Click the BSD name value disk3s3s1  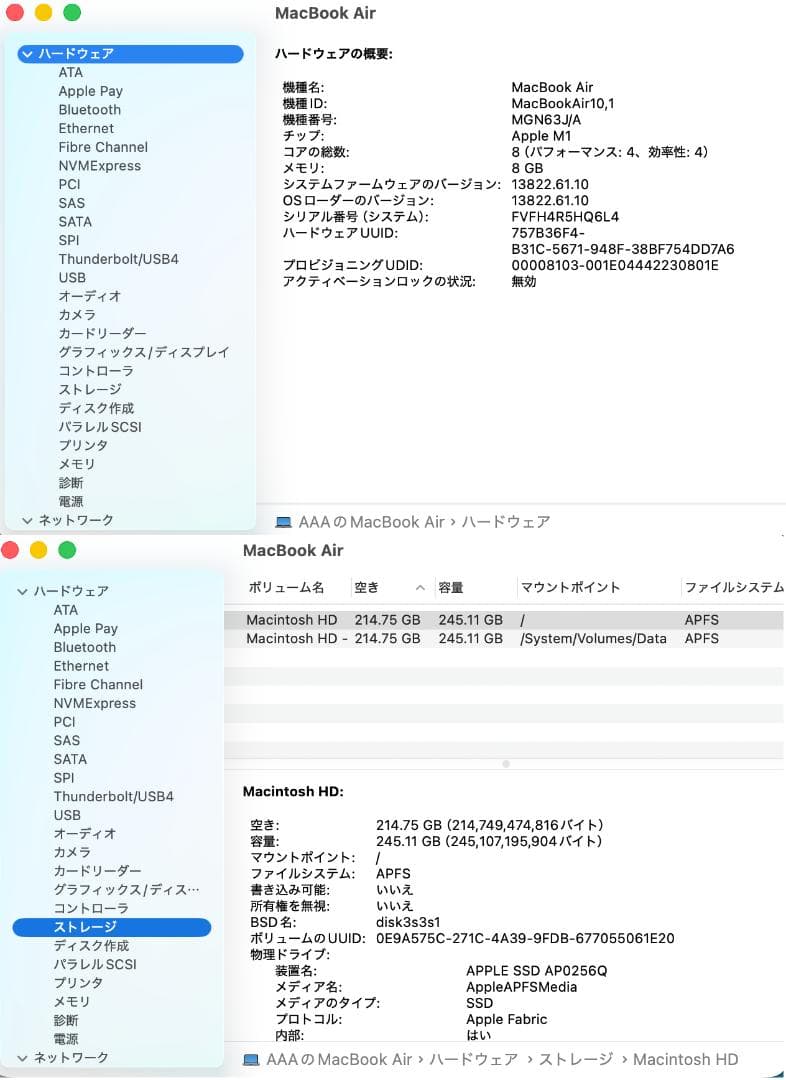[408, 922]
